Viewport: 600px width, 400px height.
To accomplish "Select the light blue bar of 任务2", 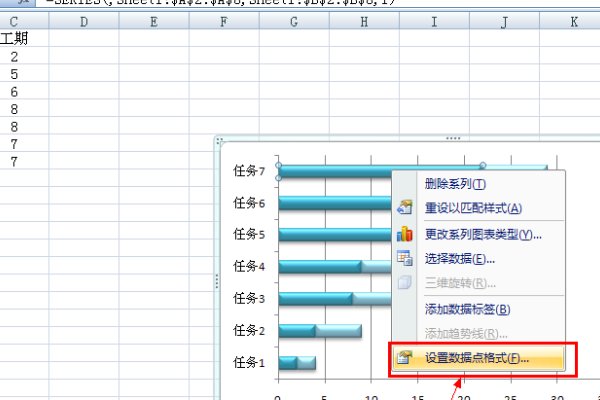I will [x=338, y=331].
